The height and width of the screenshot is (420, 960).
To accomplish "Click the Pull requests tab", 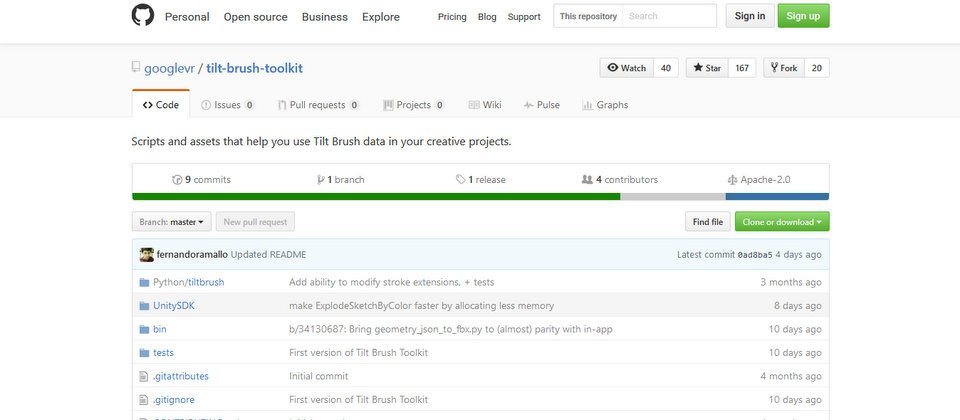I will [x=318, y=105].
